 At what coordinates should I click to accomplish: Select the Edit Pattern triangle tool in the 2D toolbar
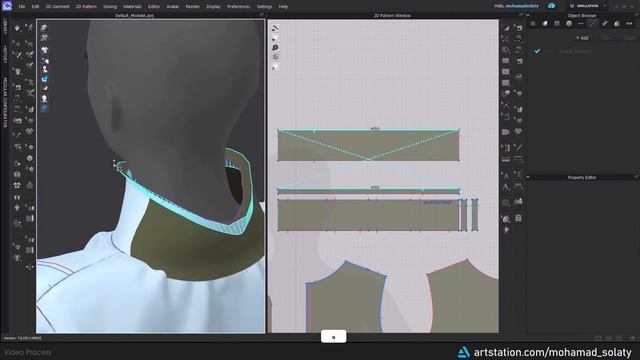point(506,28)
